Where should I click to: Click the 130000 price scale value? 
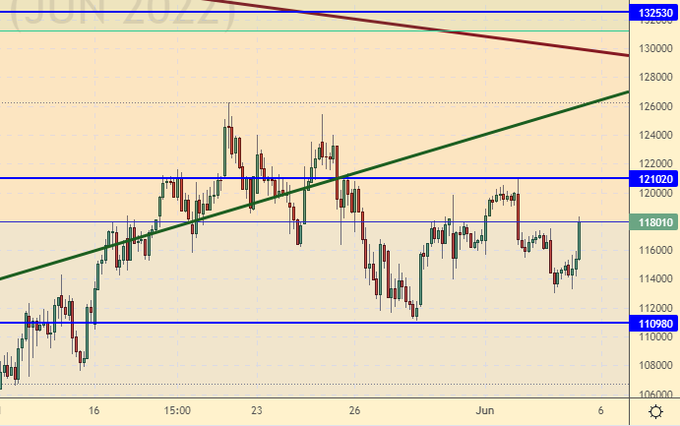(654, 48)
